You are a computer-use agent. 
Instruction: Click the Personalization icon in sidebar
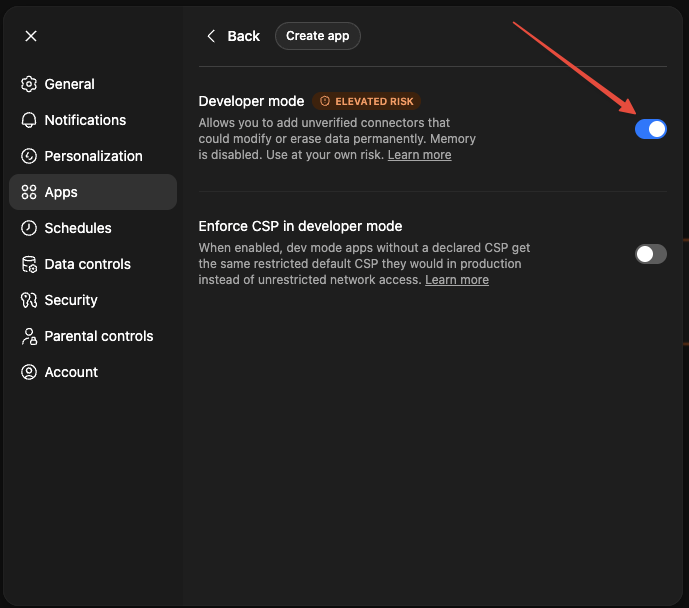[x=29, y=156]
